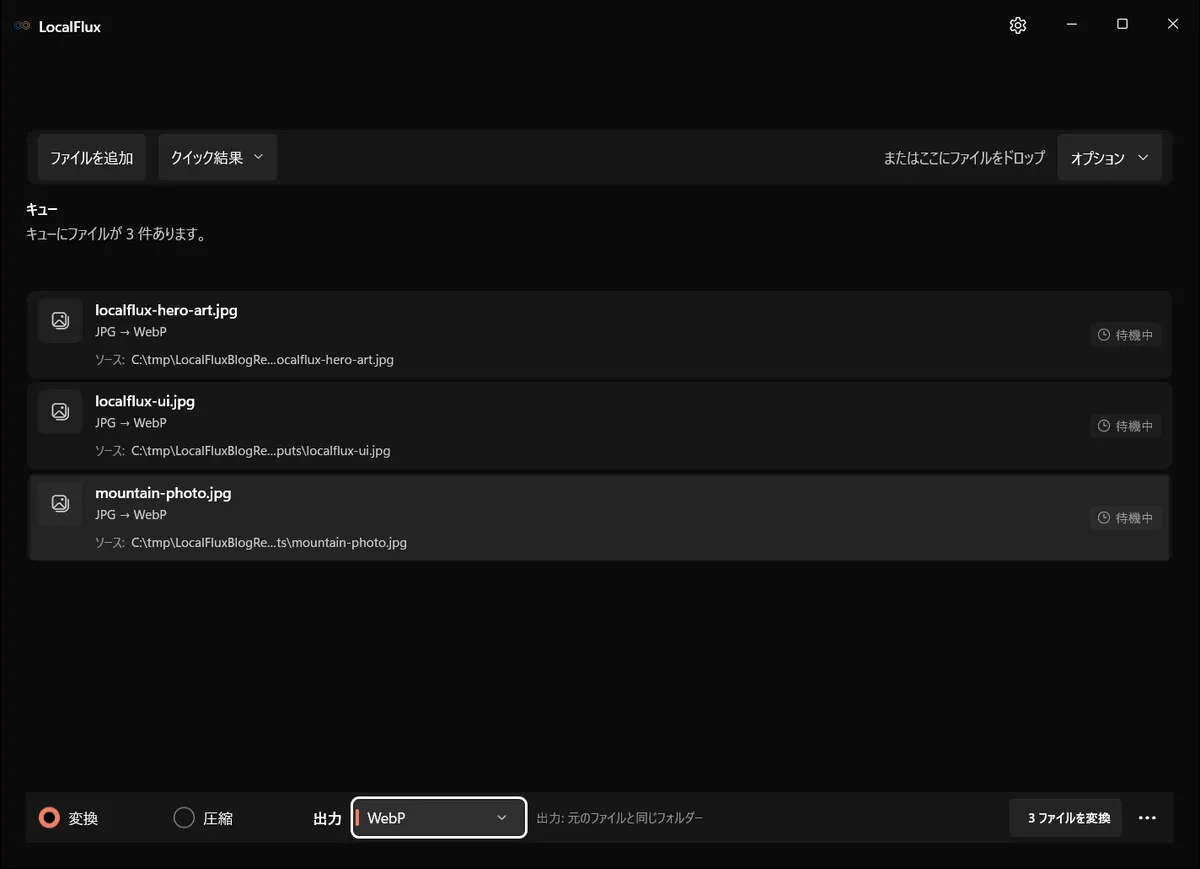Close the LocalFlux window
The width and height of the screenshot is (1200, 869).
pyautogui.click(x=1173, y=25)
